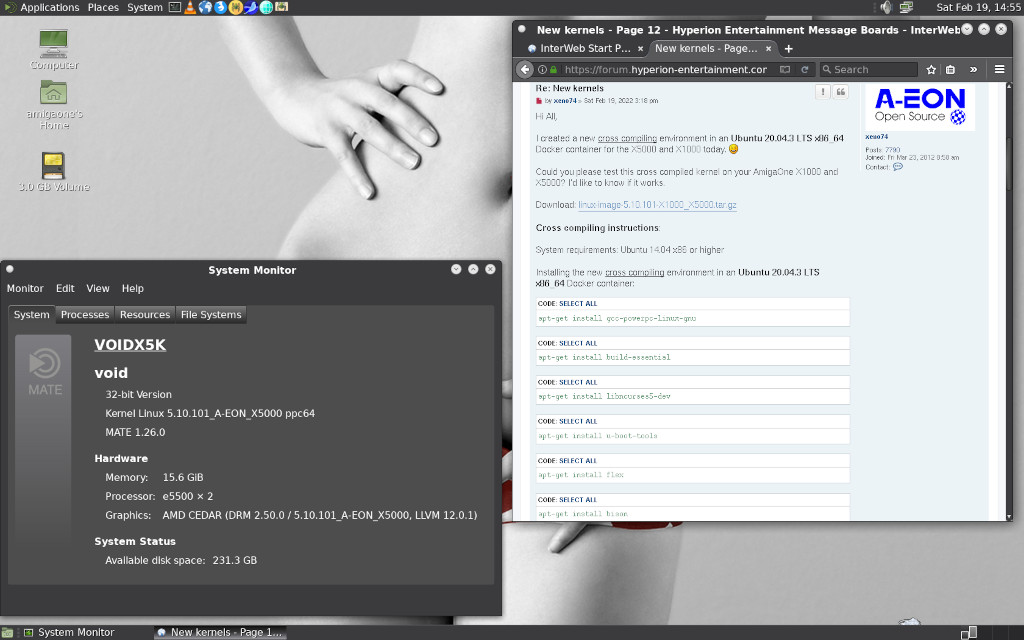The image size is (1024, 640).
Task: Close the New kernels tab
Action: [x=769, y=48]
